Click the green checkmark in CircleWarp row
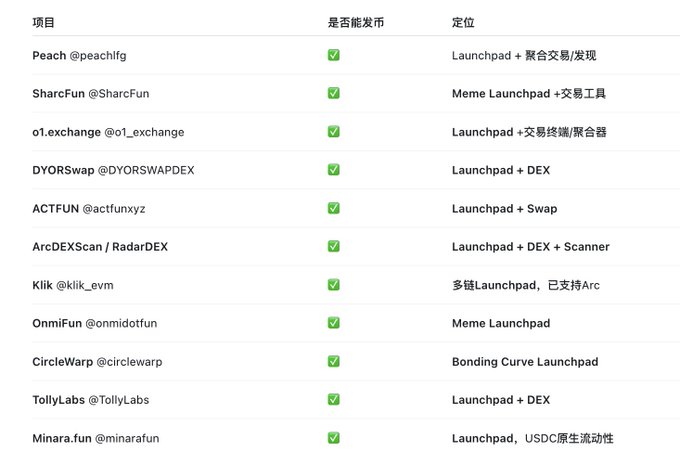Screen dimensions: 680x465 click(x=333, y=361)
